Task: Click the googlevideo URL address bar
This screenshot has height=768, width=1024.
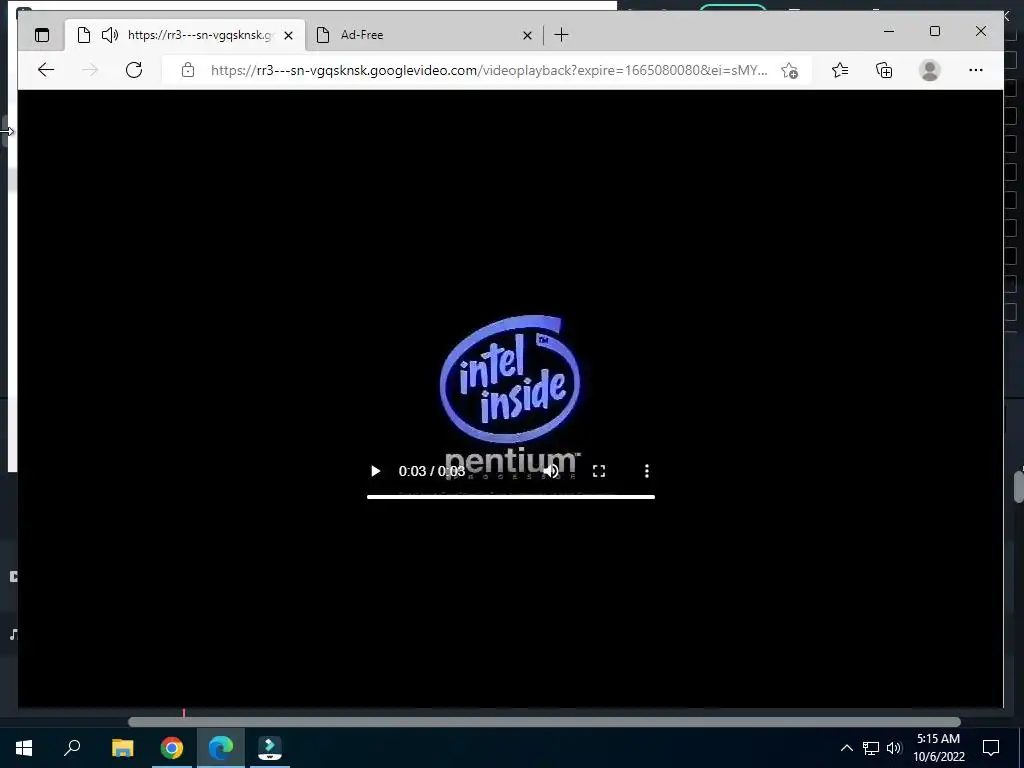Action: (488, 70)
